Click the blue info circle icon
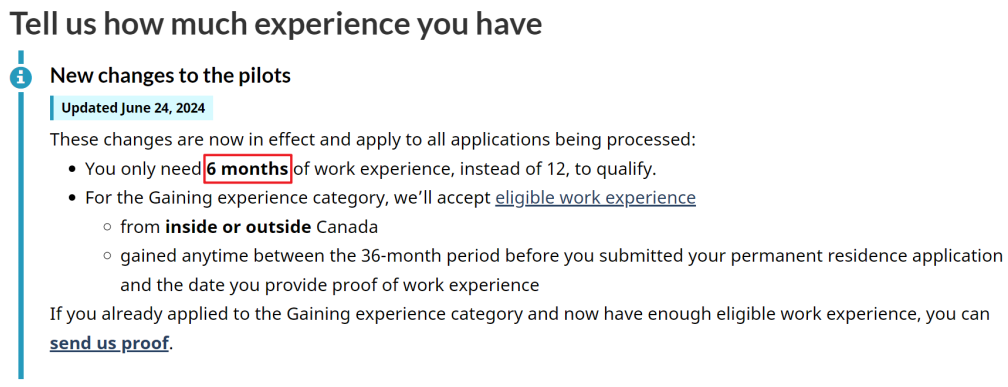The height and width of the screenshot is (387, 1008). click(21, 78)
